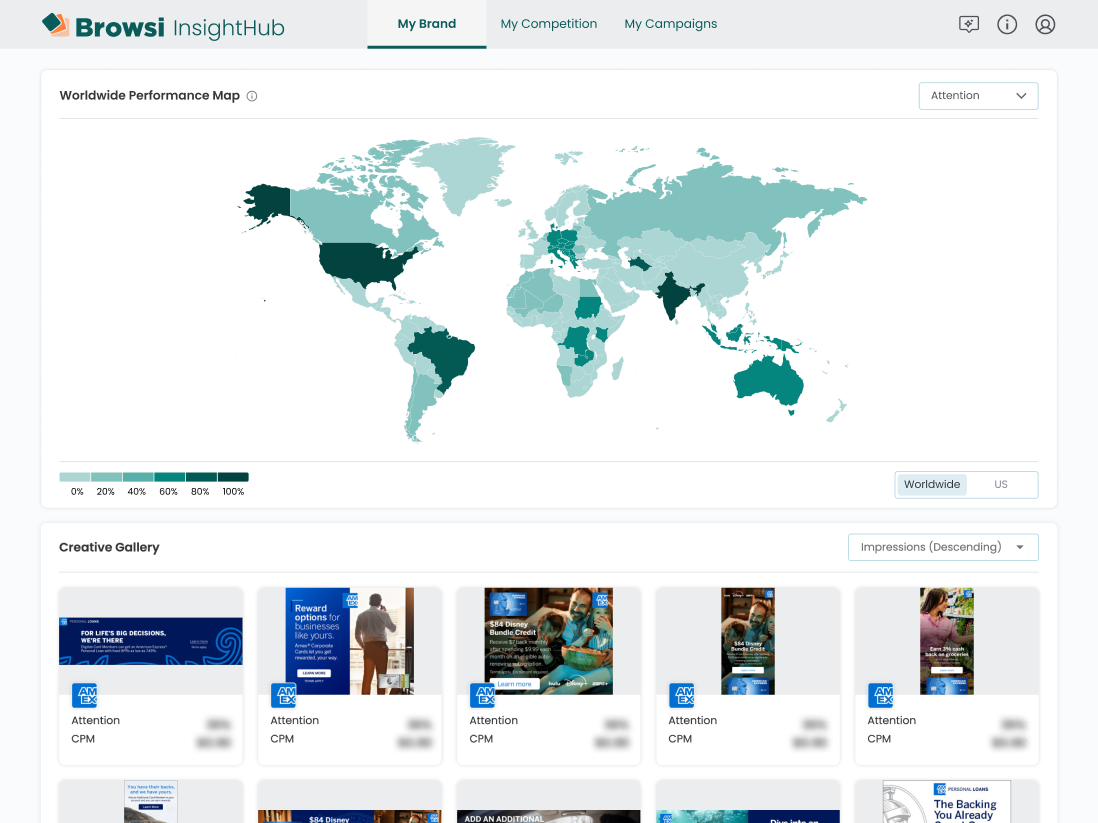This screenshot has width=1098, height=823.
Task: Open the "Reward options for businesses" creative
Action: coord(349,641)
